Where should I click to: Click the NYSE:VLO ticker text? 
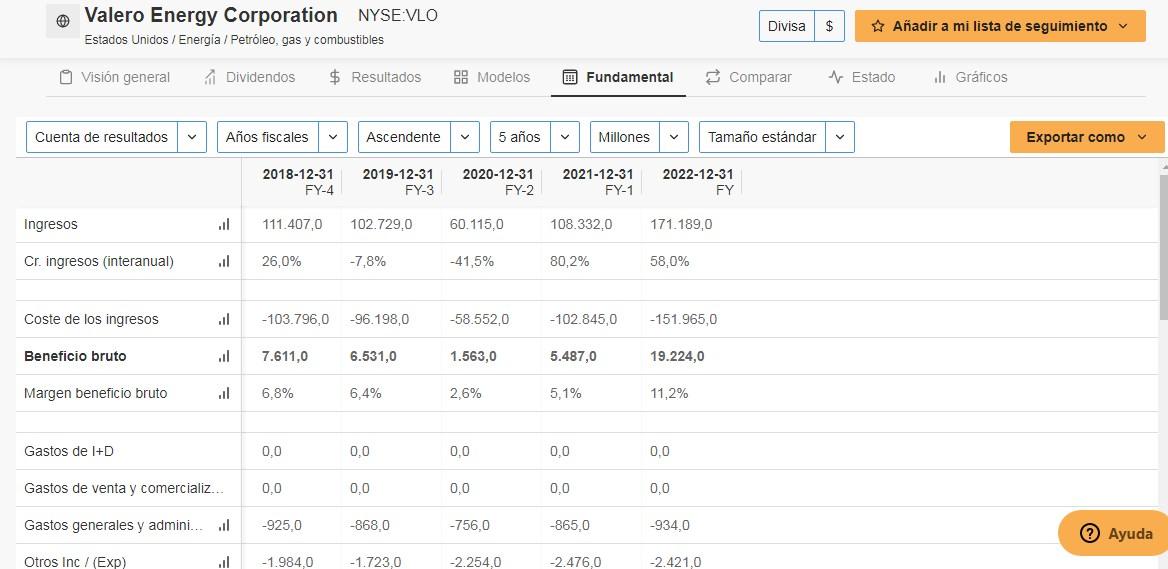(398, 16)
